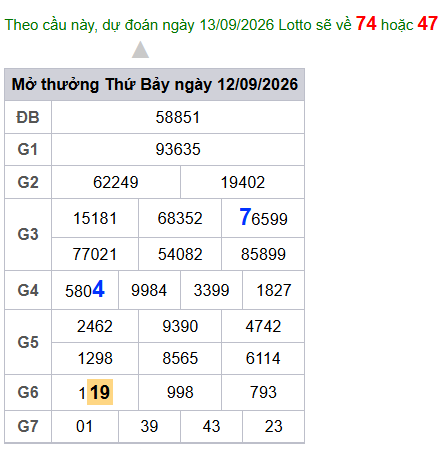This screenshot has width=446, height=450.
Task: Select G3 number 85899
Action: 263,254
